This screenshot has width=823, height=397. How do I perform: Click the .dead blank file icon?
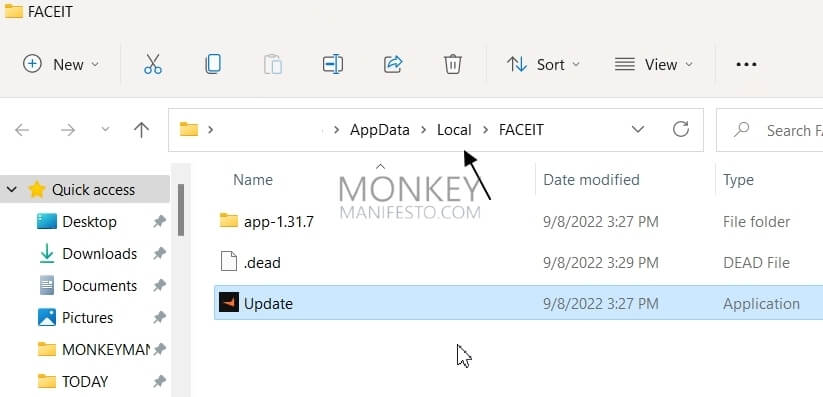pos(228,262)
